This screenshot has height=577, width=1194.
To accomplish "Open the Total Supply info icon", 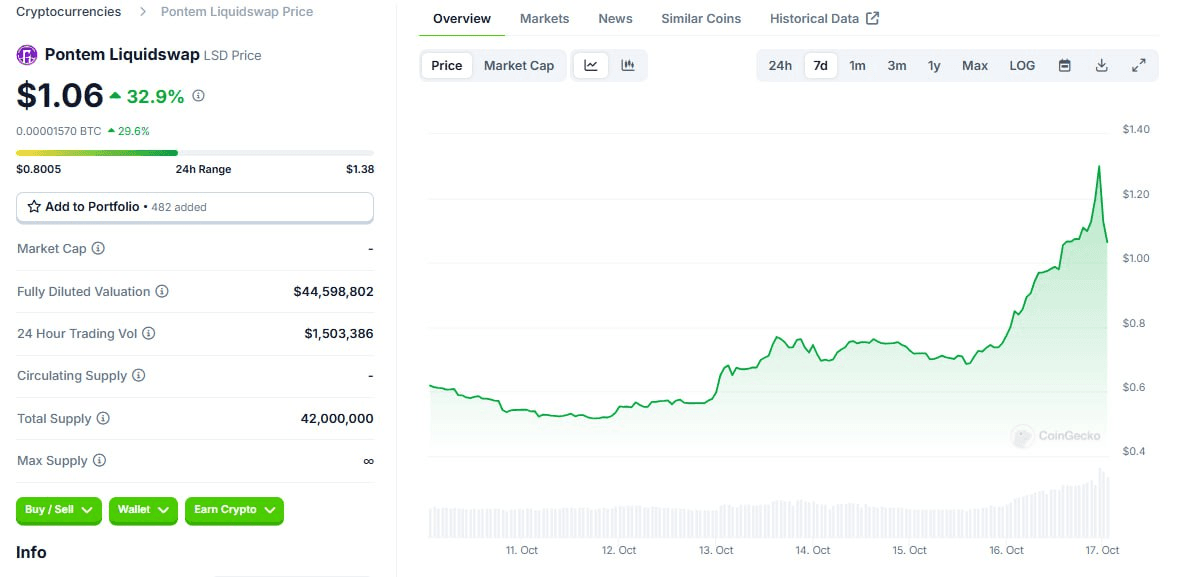I will point(104,418).
